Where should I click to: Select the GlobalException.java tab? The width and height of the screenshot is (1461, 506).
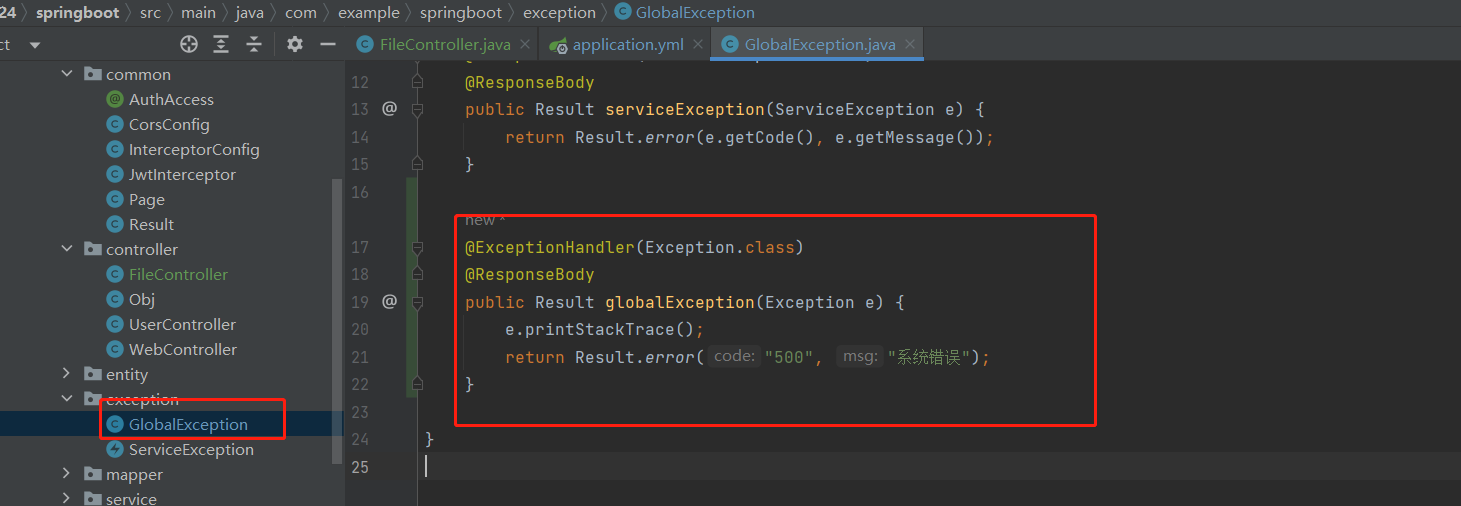coord(819,44)
